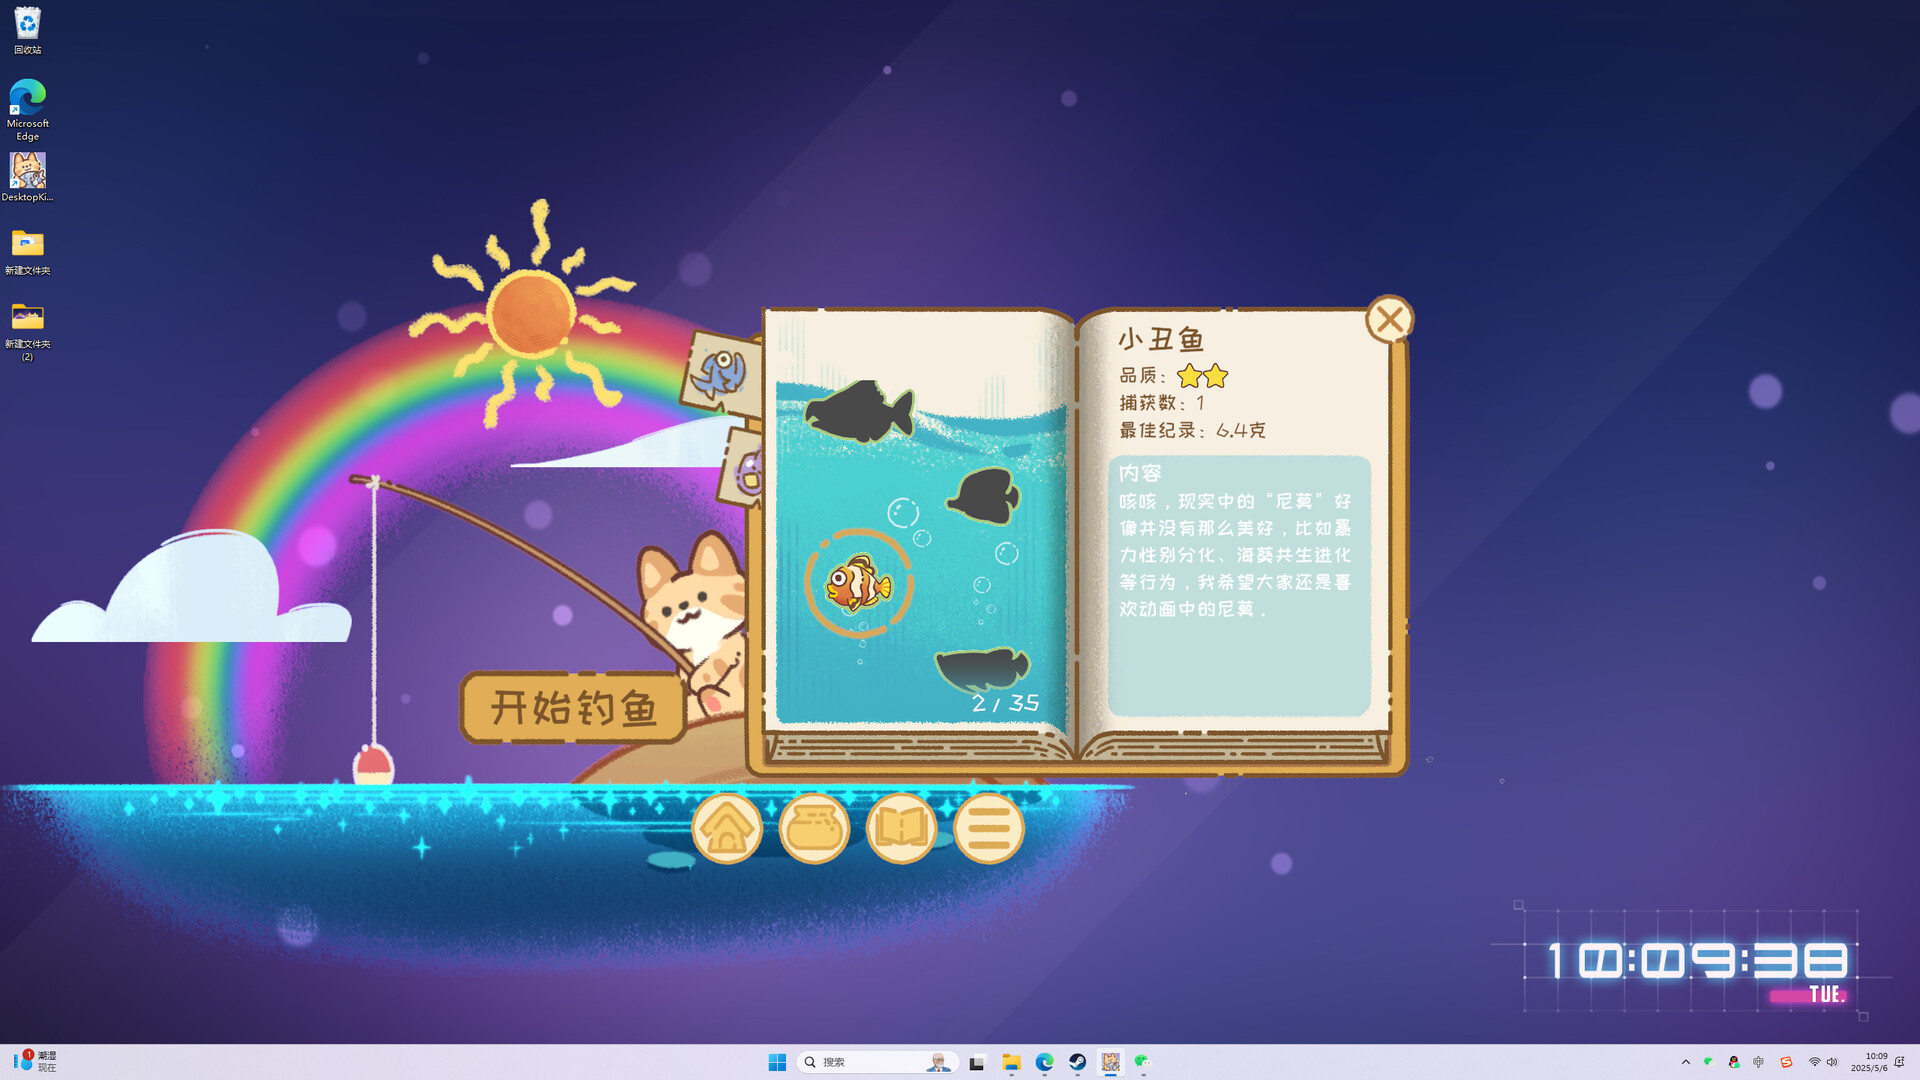Click the 最佳纪录: 6.4克 line
The width and height of the screenshot is (1920, 1080).
pyautogui.click(x=1192, y=430)
